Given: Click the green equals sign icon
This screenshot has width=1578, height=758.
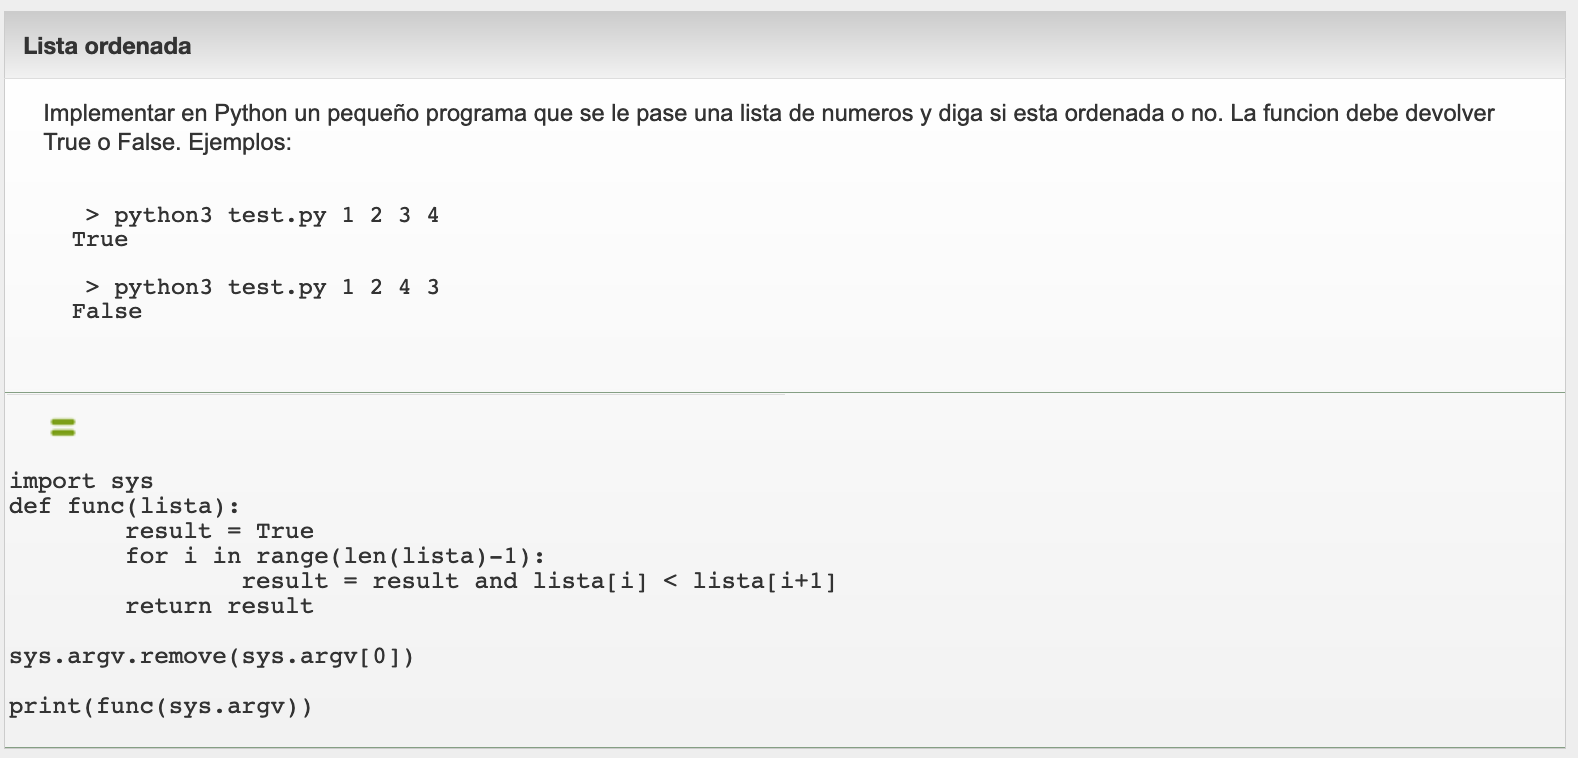Looking at the screenshot, I should tap(62, 427).
